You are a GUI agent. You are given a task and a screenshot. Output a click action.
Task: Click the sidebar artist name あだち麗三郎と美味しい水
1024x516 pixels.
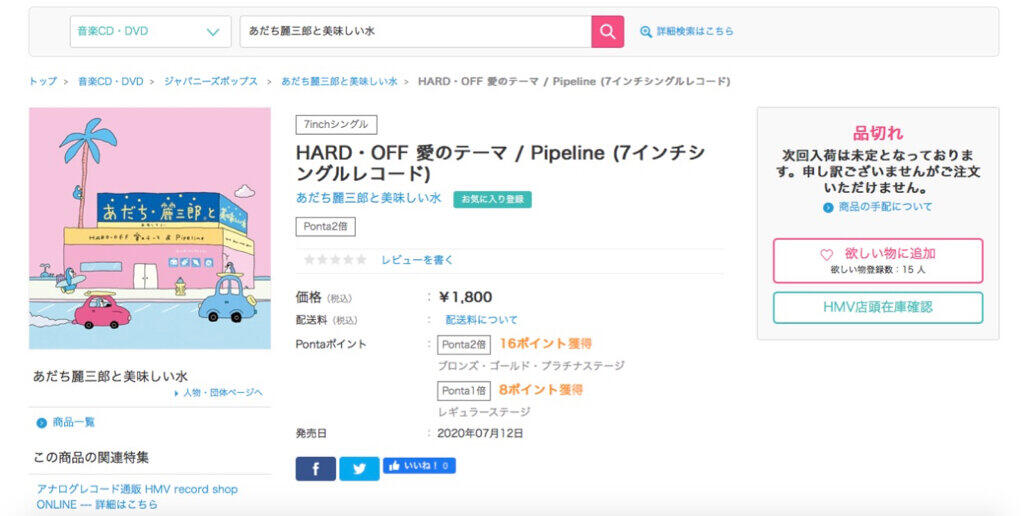110,376
